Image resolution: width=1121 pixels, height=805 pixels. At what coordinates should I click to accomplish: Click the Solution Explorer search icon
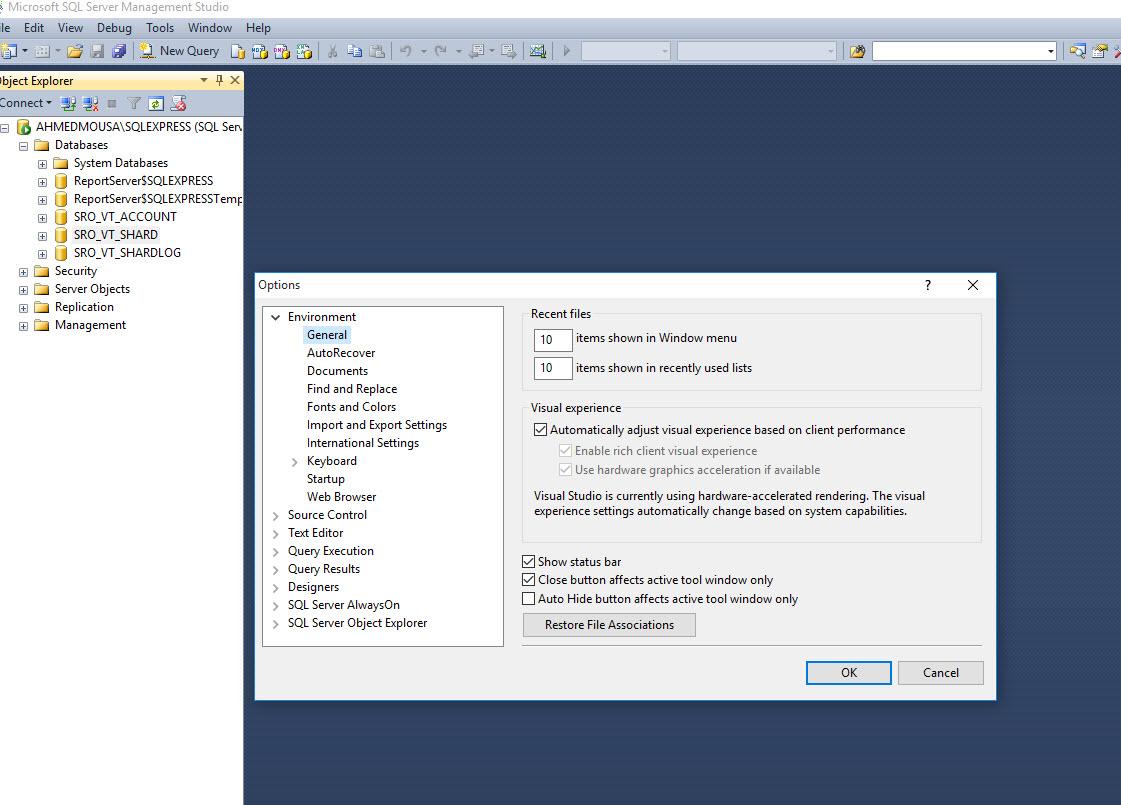tap(1077, 51)
